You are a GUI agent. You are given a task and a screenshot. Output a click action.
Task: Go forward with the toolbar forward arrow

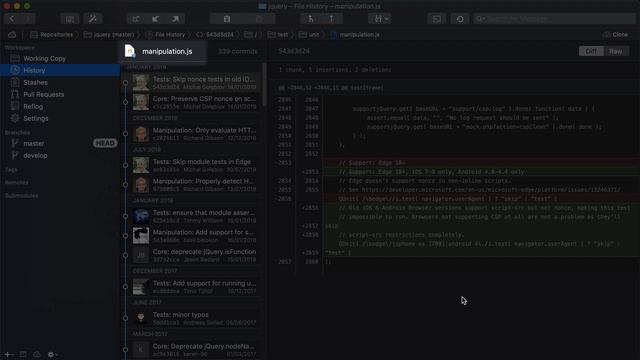click(x=27, y=19)
